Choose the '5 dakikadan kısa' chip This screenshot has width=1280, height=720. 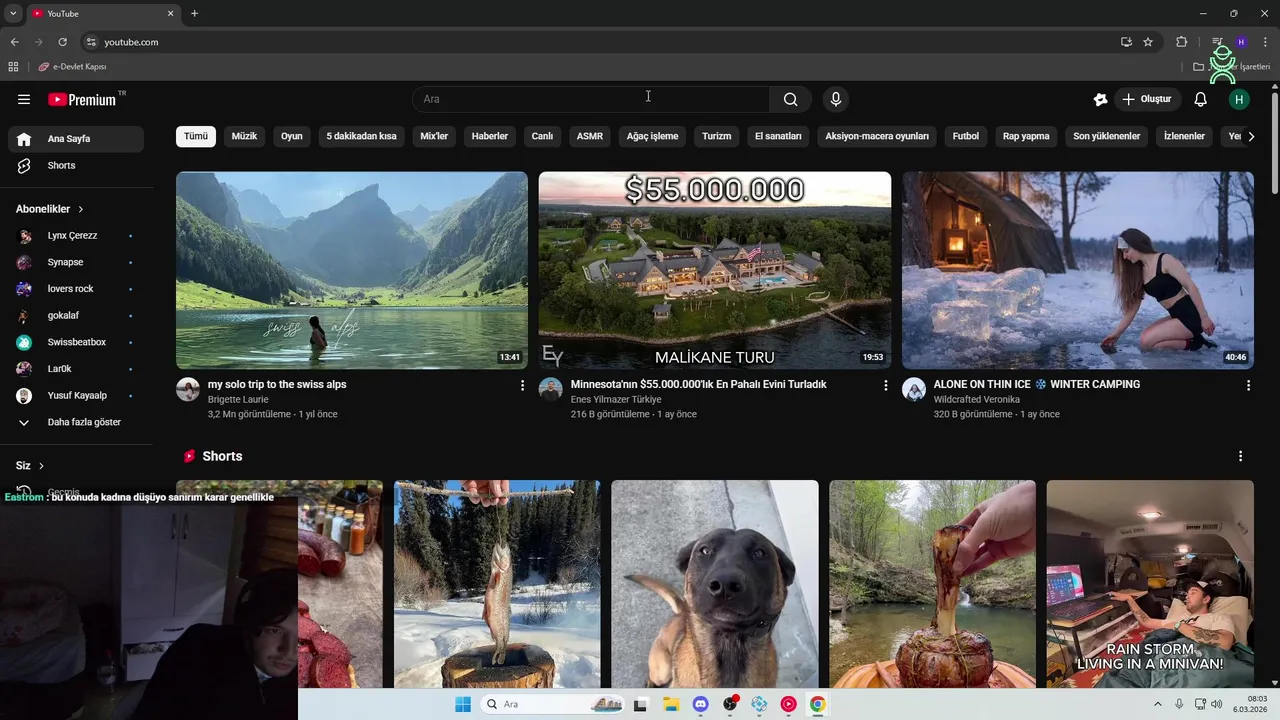(x=361, y=136)
